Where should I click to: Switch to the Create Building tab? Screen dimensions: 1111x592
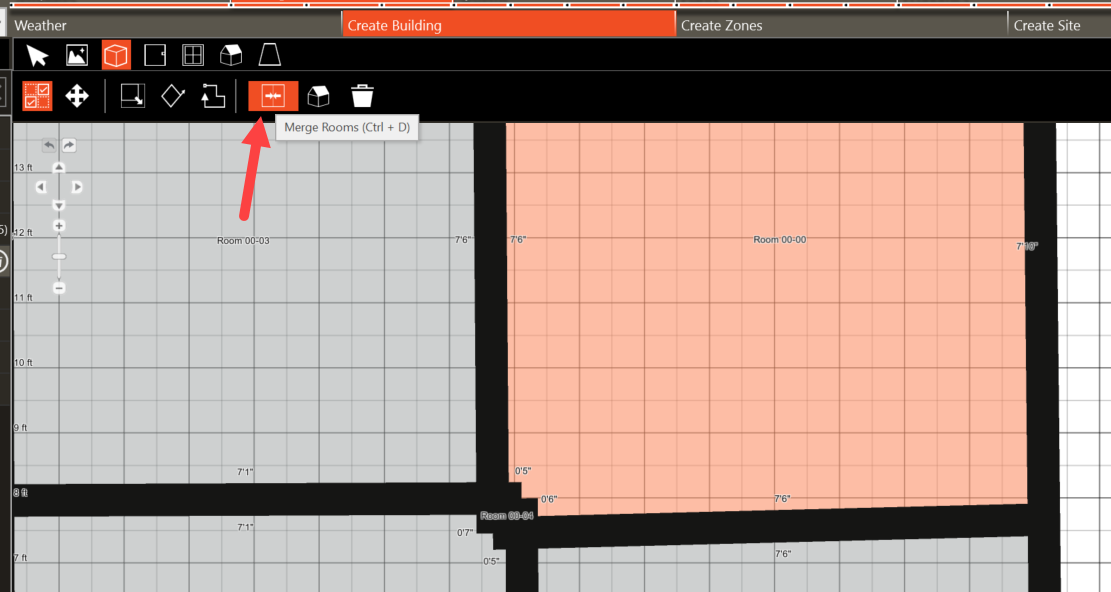508,25
